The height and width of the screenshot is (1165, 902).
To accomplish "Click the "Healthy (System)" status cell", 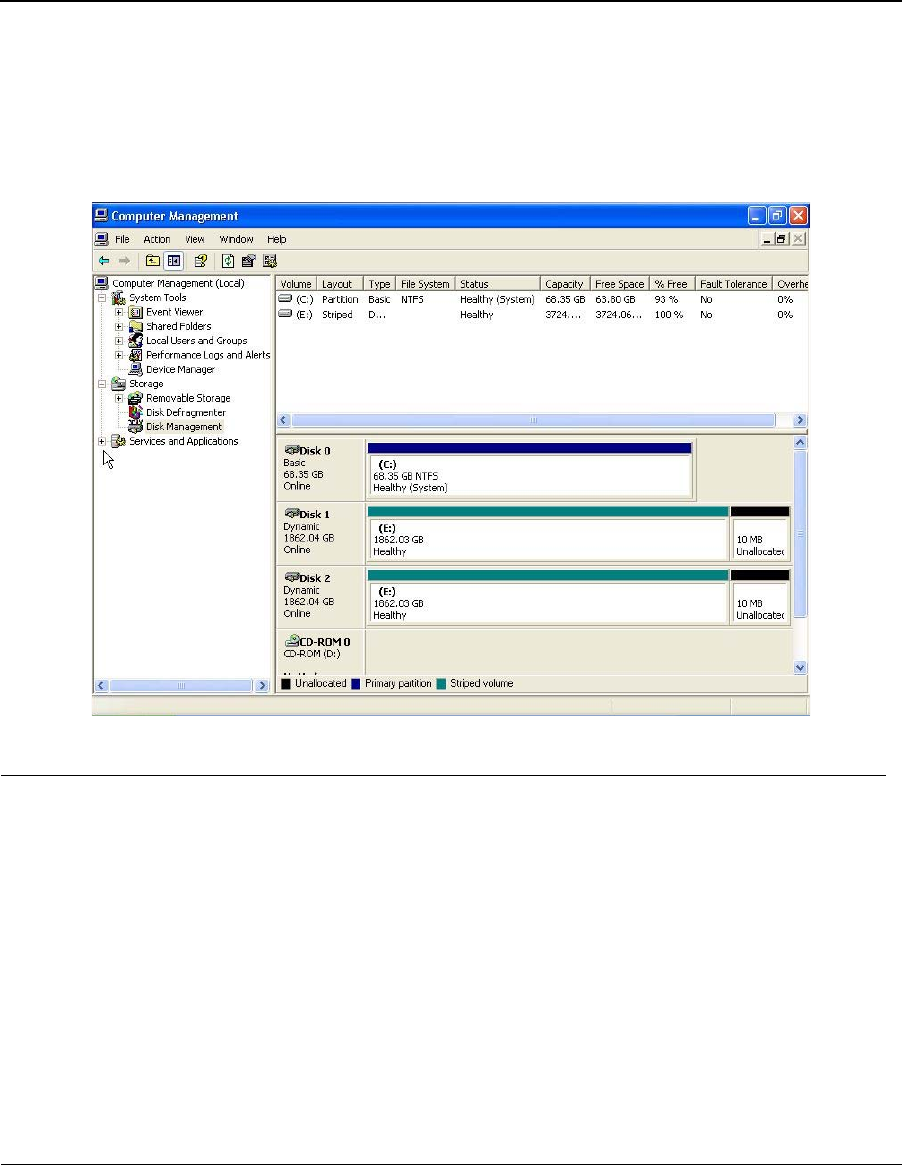I will click(x=497, y=299).
